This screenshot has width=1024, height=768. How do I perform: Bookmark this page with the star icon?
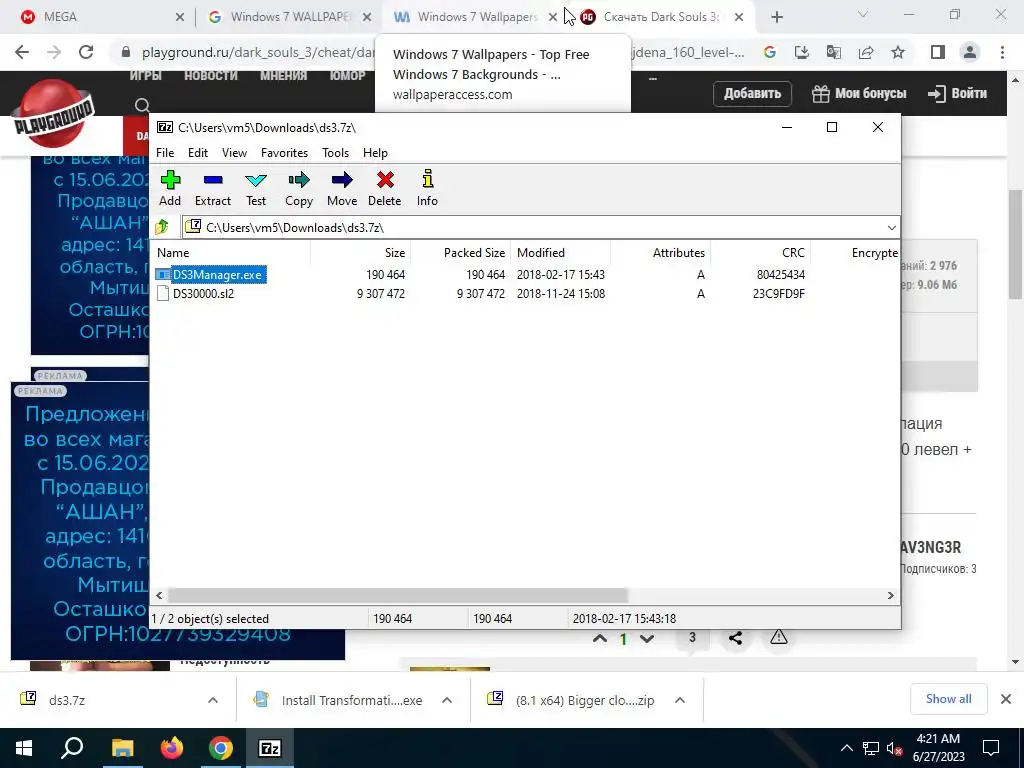point(898,52)
